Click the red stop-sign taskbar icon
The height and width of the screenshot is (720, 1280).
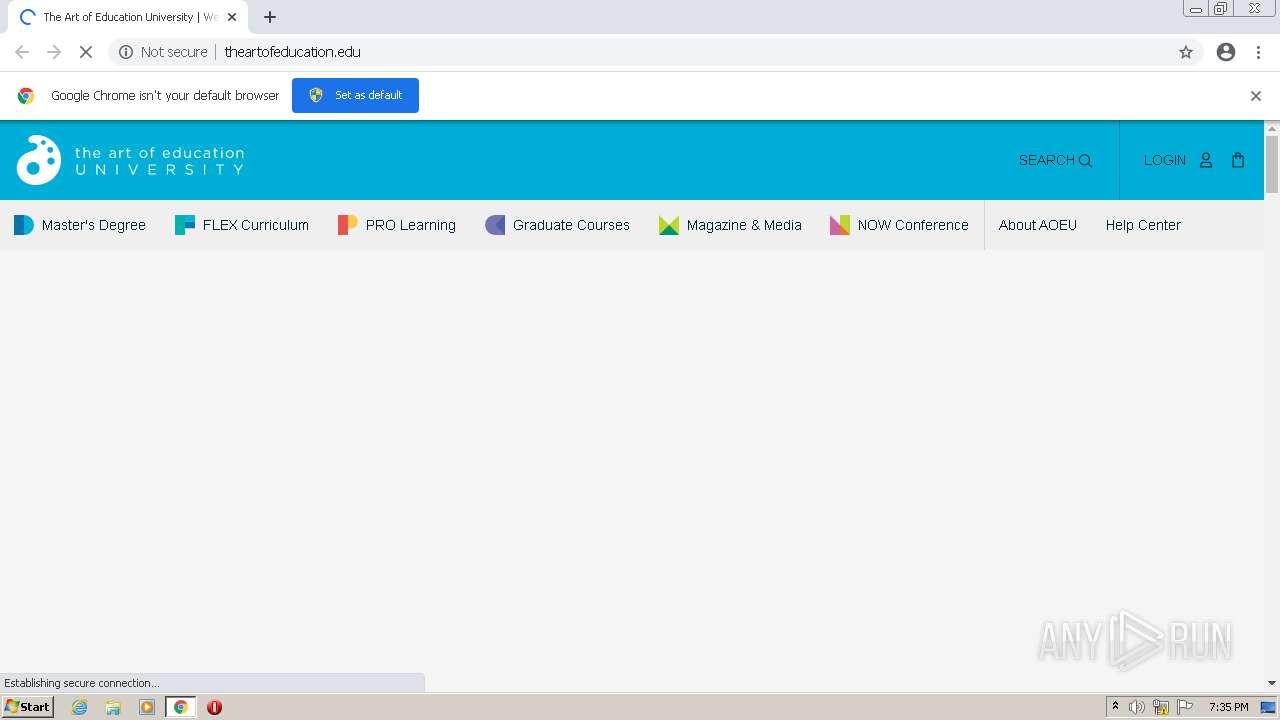pyautogui.click(x=214, y=707)
